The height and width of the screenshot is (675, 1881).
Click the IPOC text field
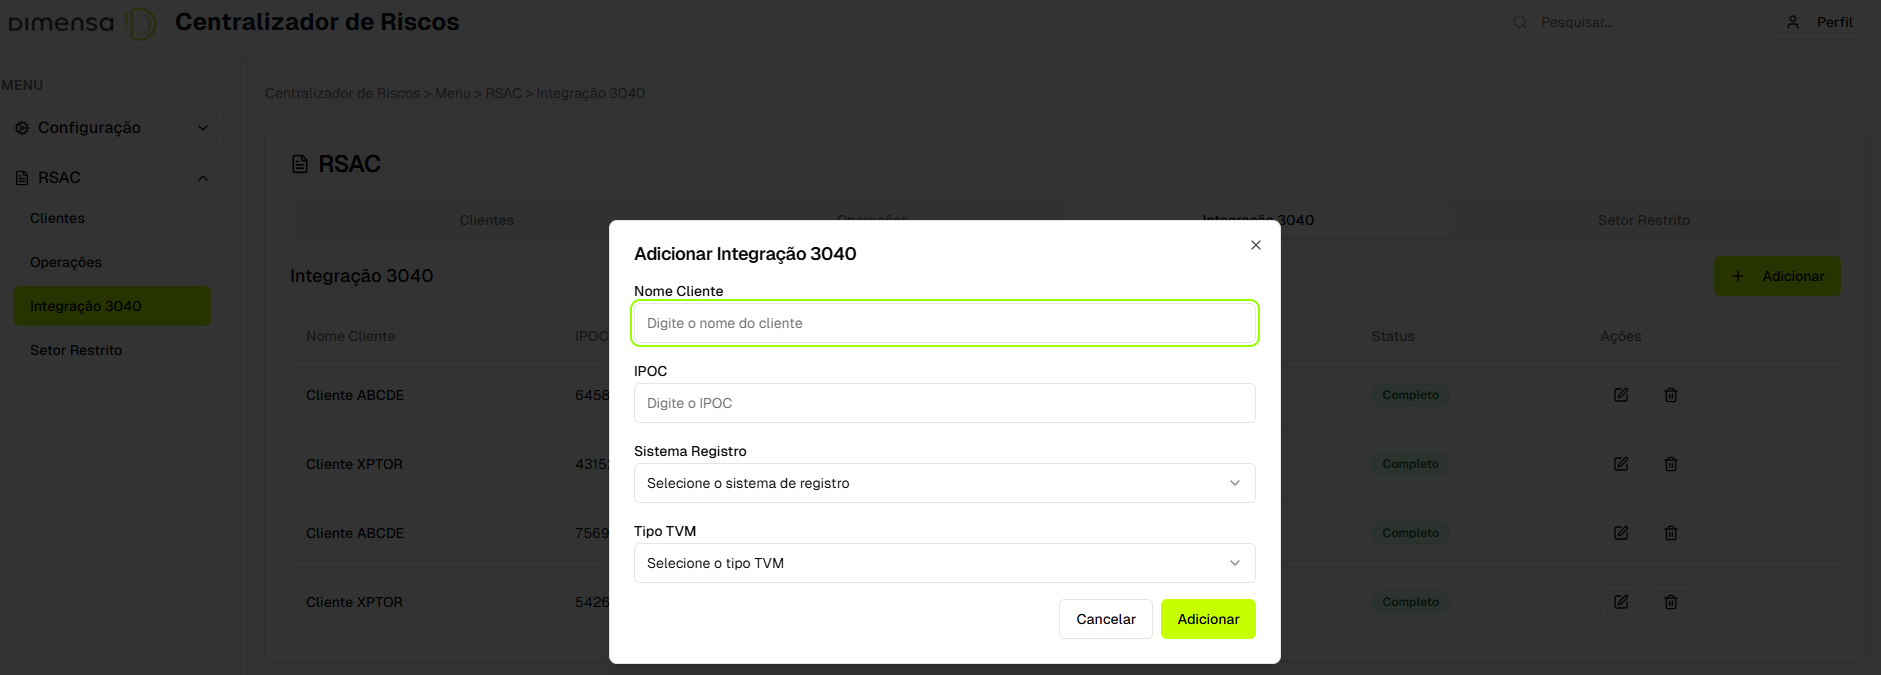click(944, 403)
